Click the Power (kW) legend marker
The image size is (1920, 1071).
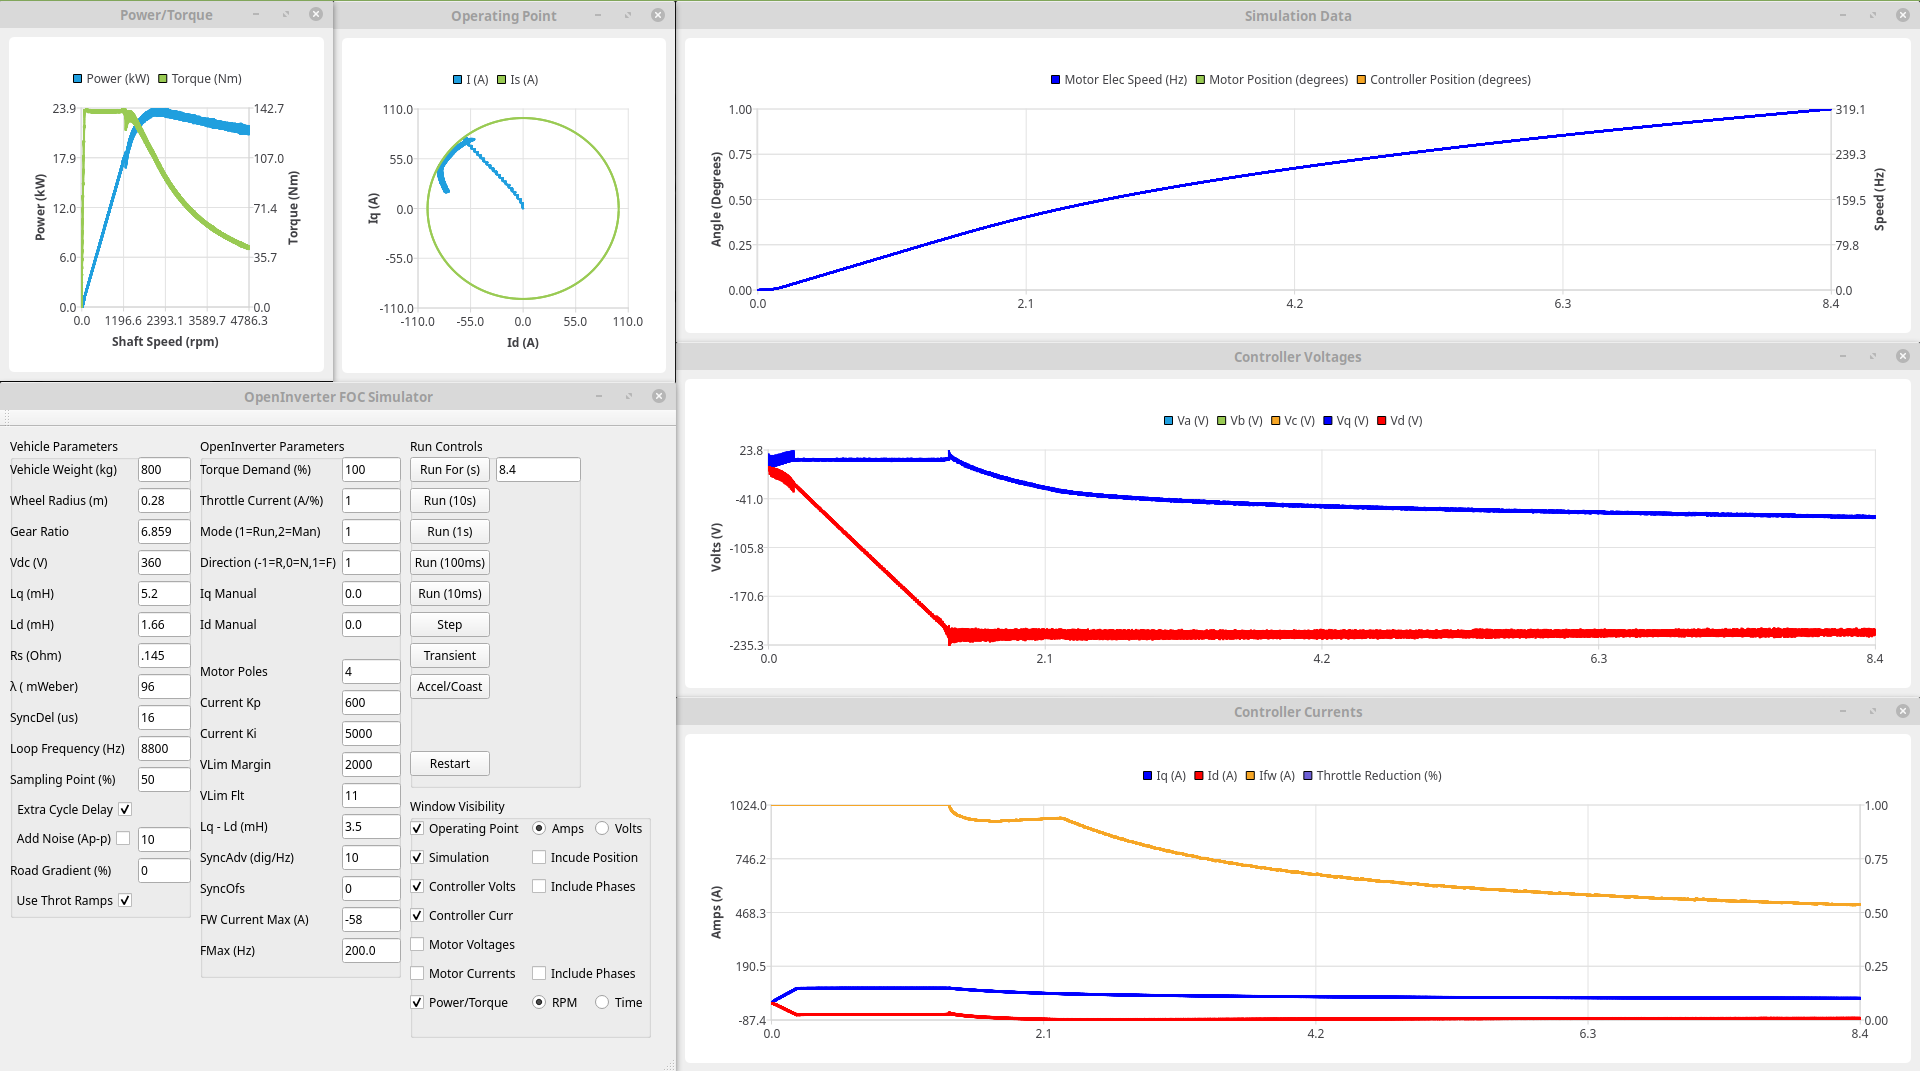click(78, 79)
